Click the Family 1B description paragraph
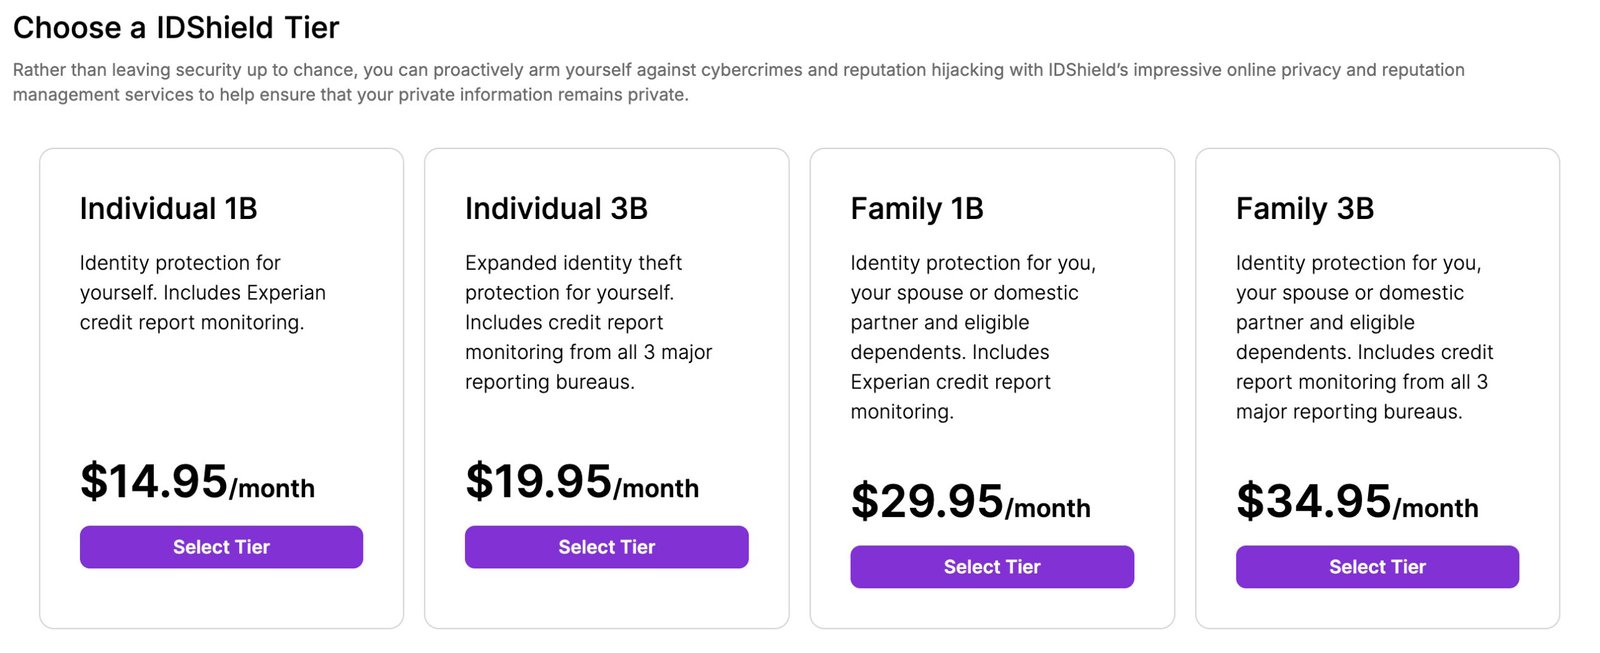The height and width of the screenshot is (653, 1600). click(x=973, y=337)
